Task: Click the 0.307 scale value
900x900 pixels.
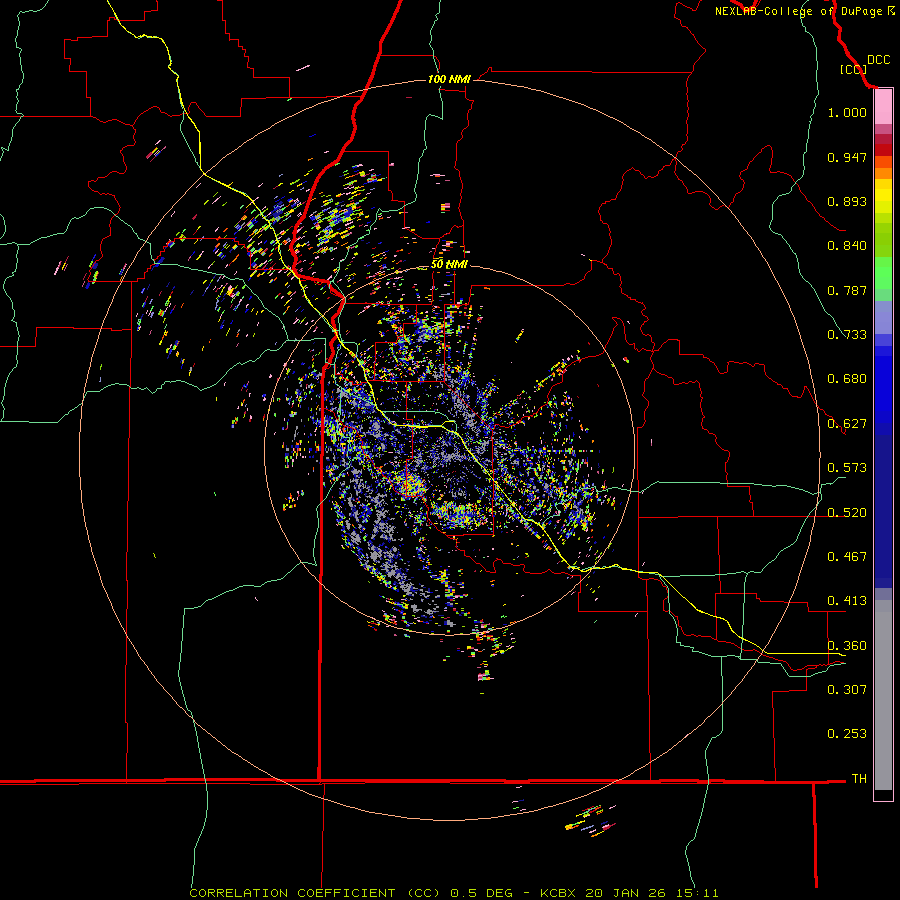Action: (847, 690)
